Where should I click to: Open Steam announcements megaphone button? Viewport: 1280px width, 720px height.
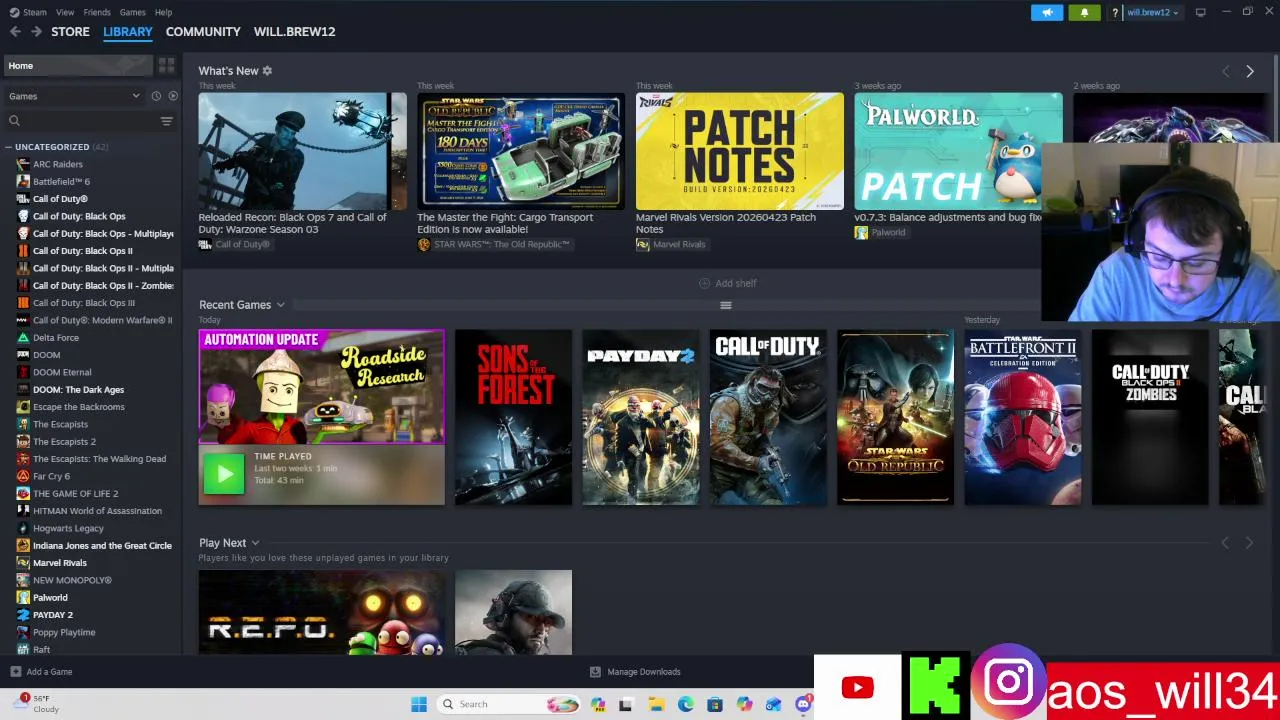click(x=1047, y=12)
